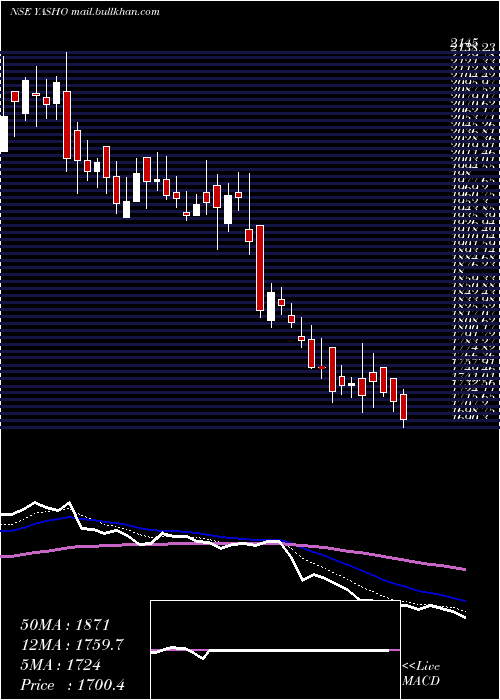The height and width of the screenshot is (700, 500).
Task: Click the <<Live MACD label
Action: 421,674
